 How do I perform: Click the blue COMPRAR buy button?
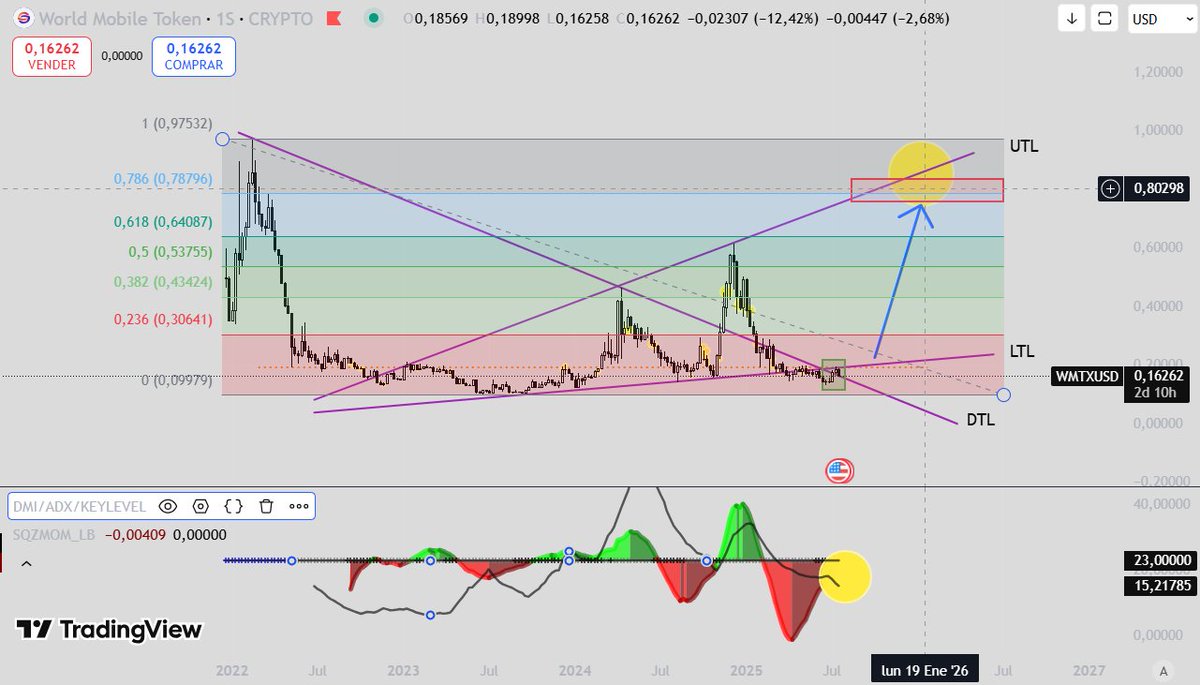point(194,56)
